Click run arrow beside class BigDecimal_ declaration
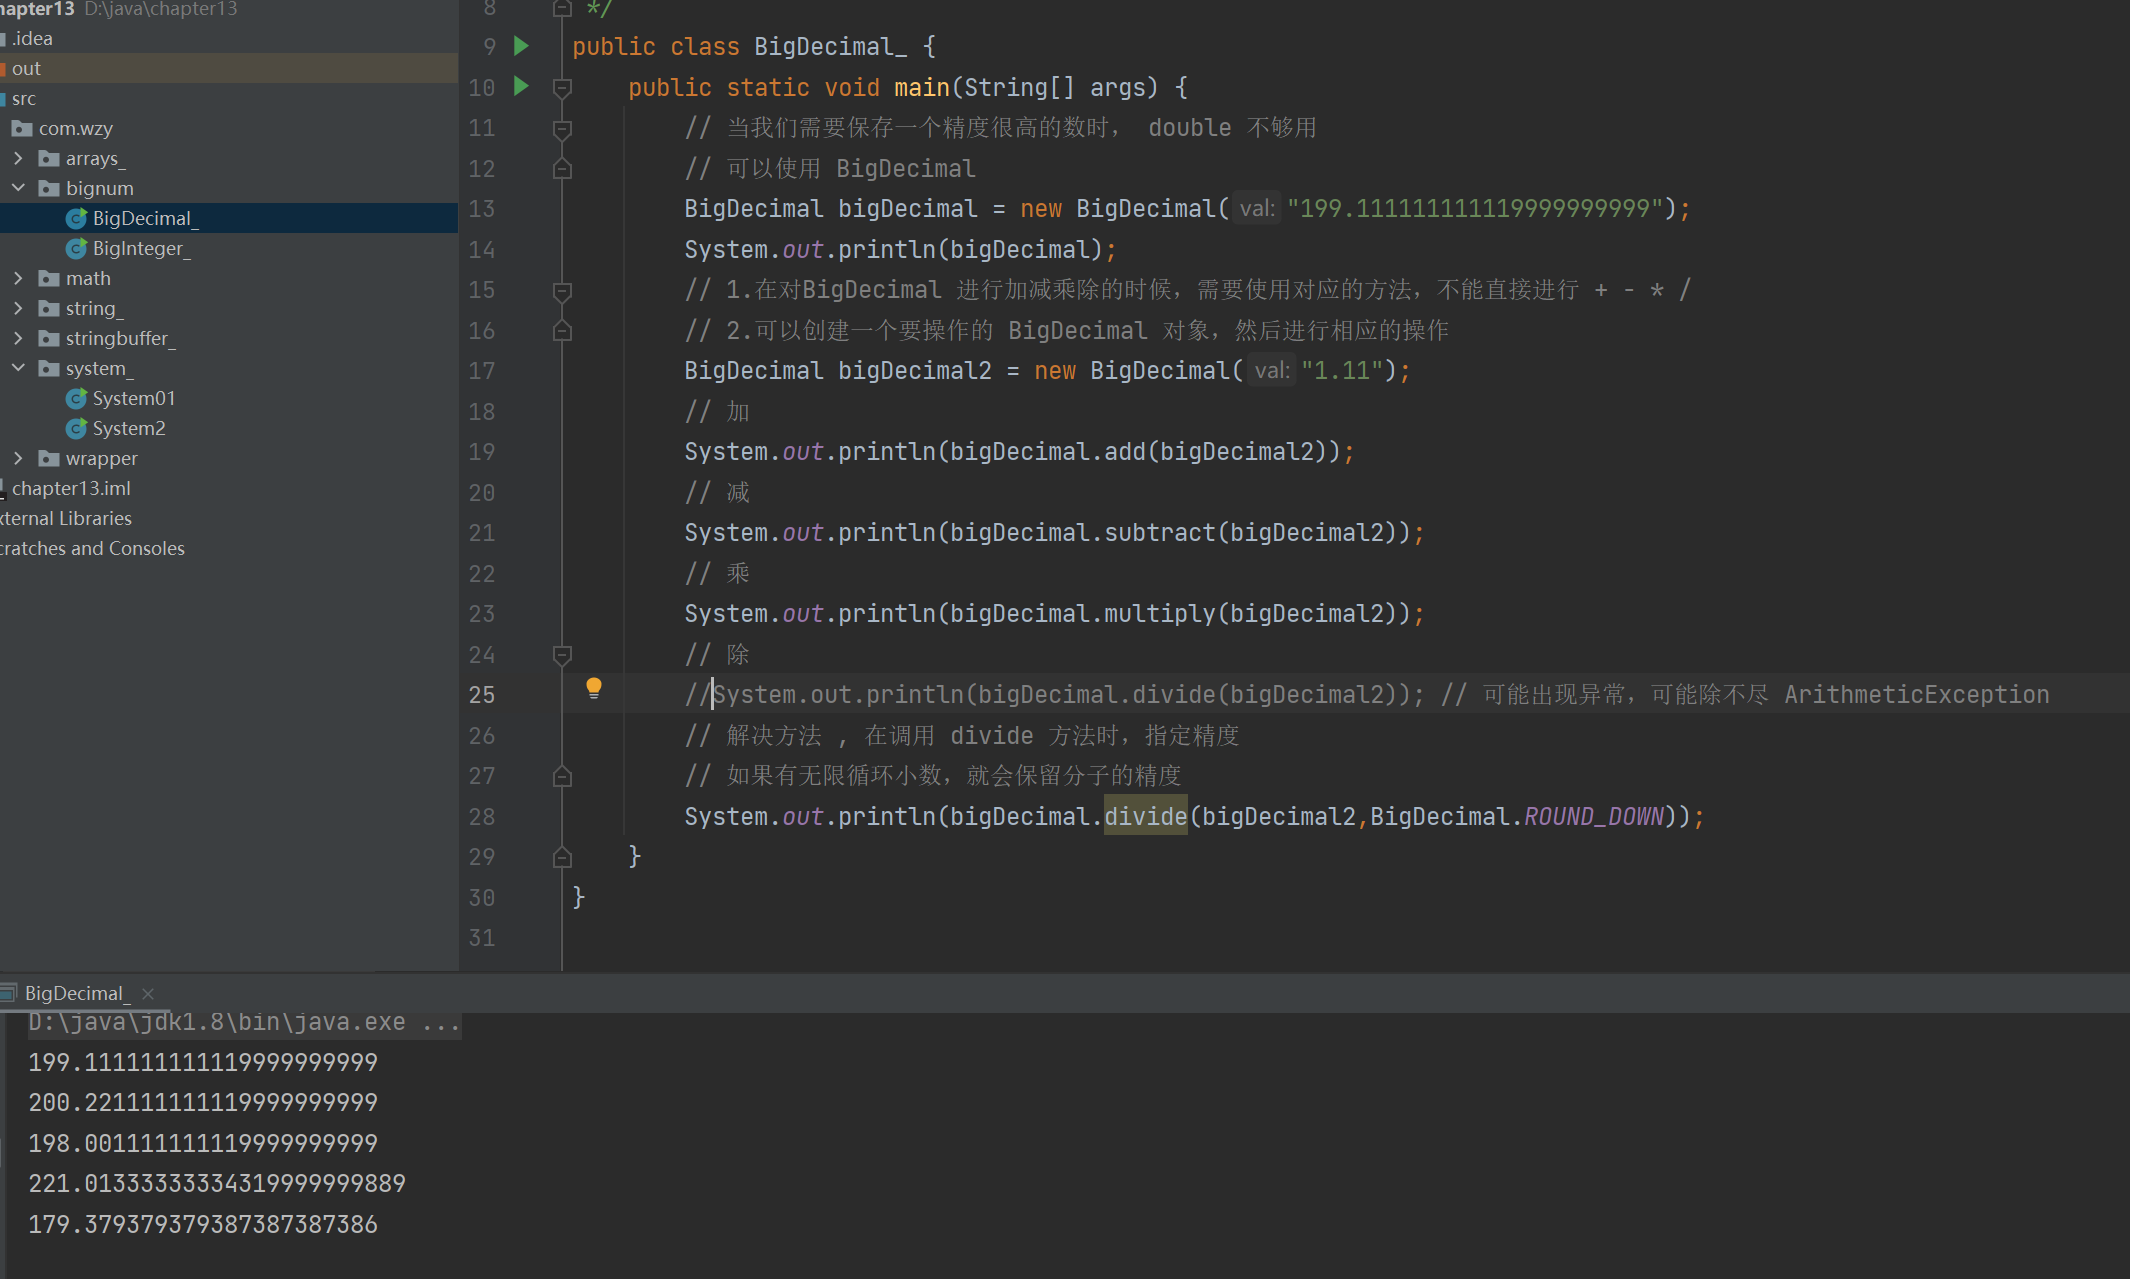2130x1279 pixels. 521,46
